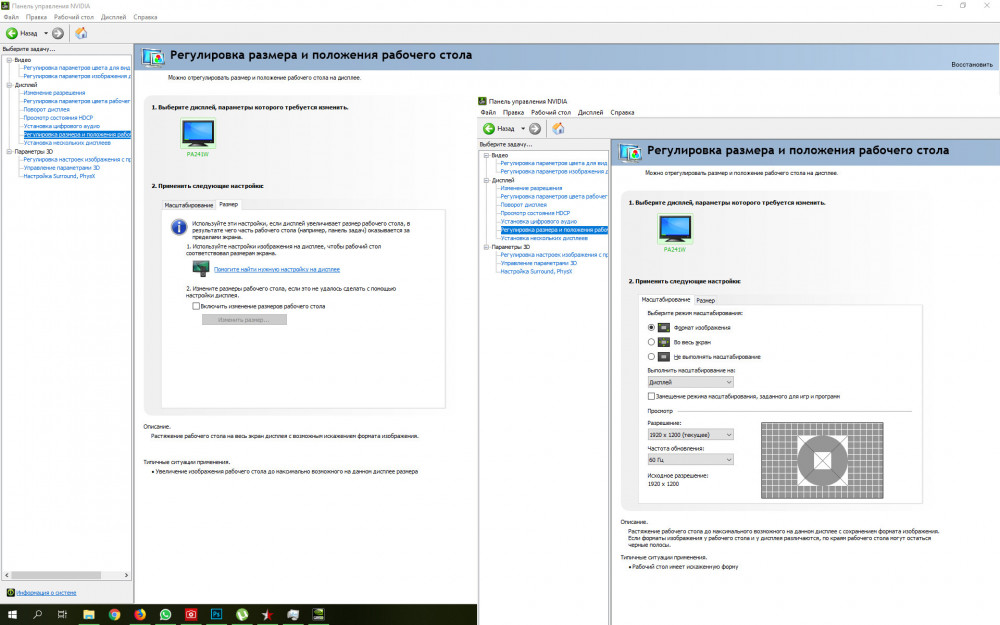Select 'Формат изображения' radio button

pos(651,327)
